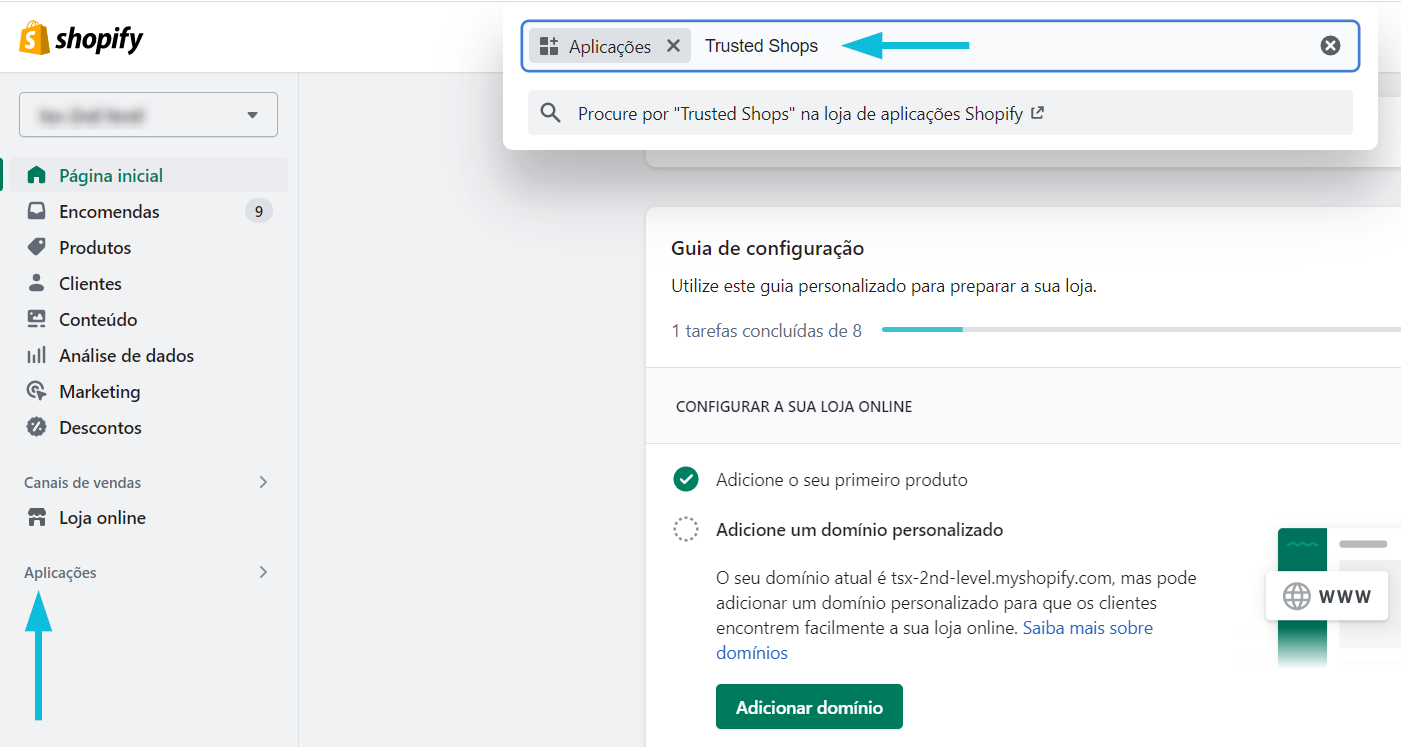Click the Análise de dados chart icon

click(36, 355)
